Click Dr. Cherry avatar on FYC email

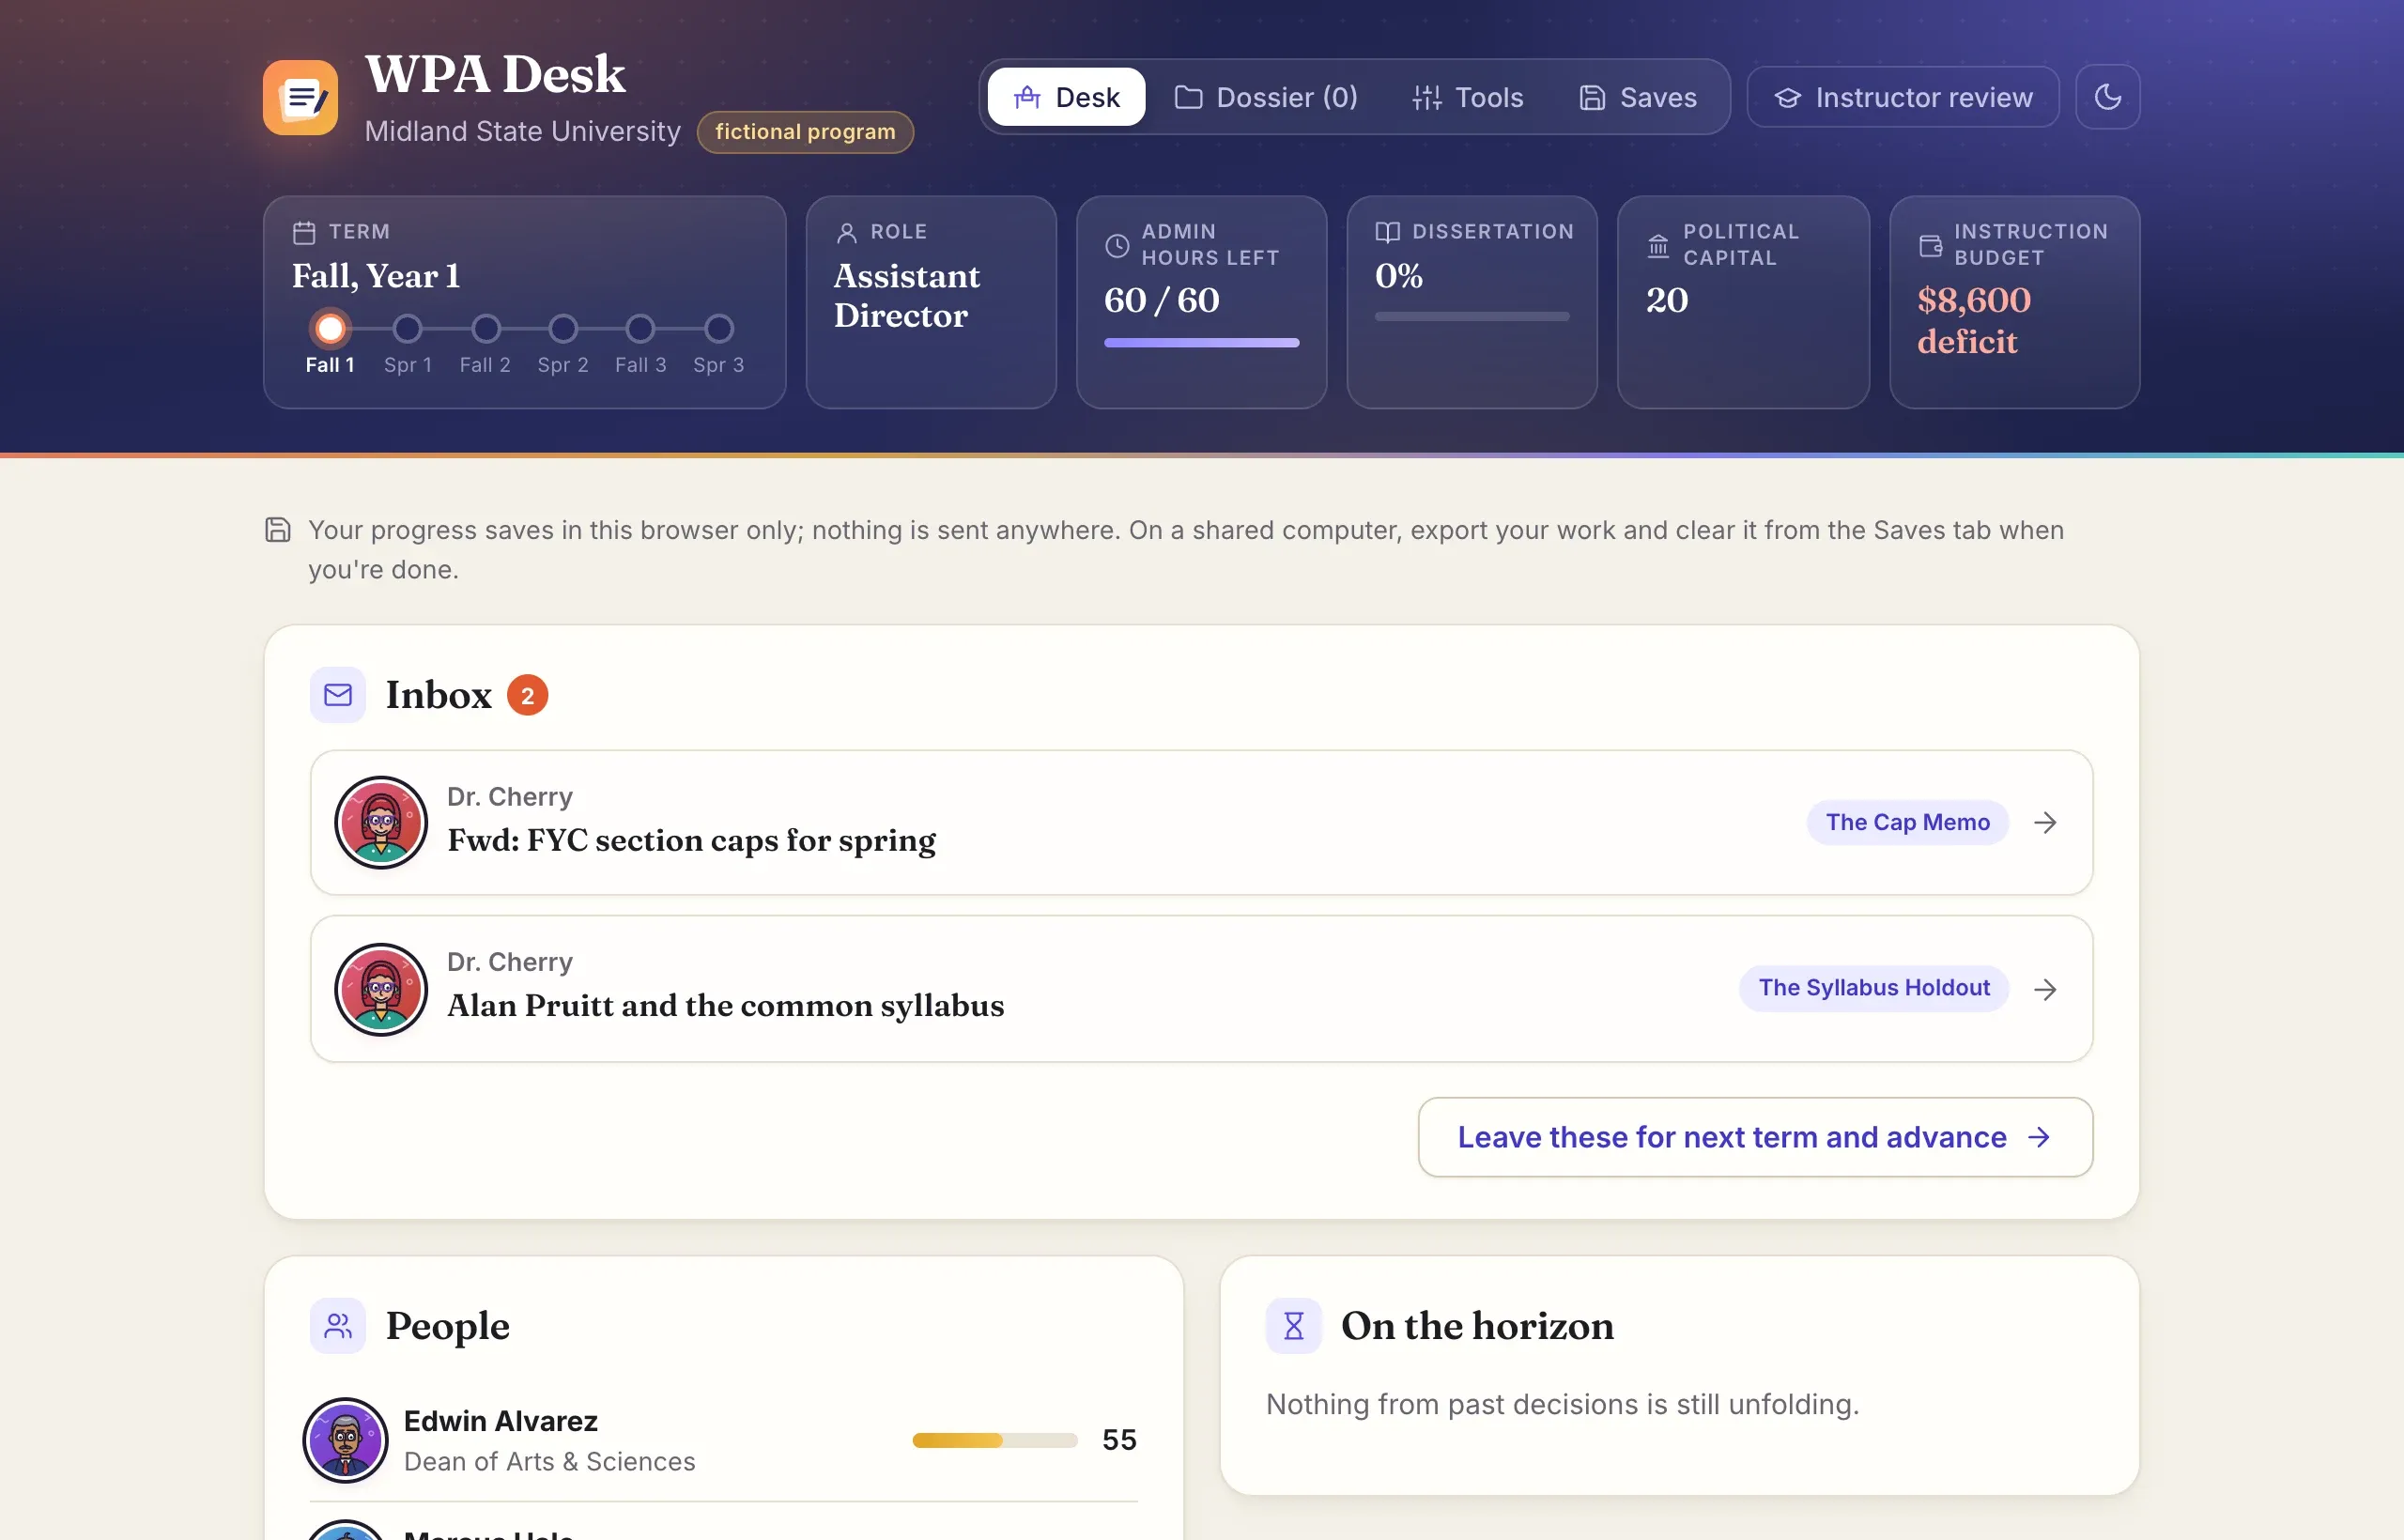(x=381, y=822)
